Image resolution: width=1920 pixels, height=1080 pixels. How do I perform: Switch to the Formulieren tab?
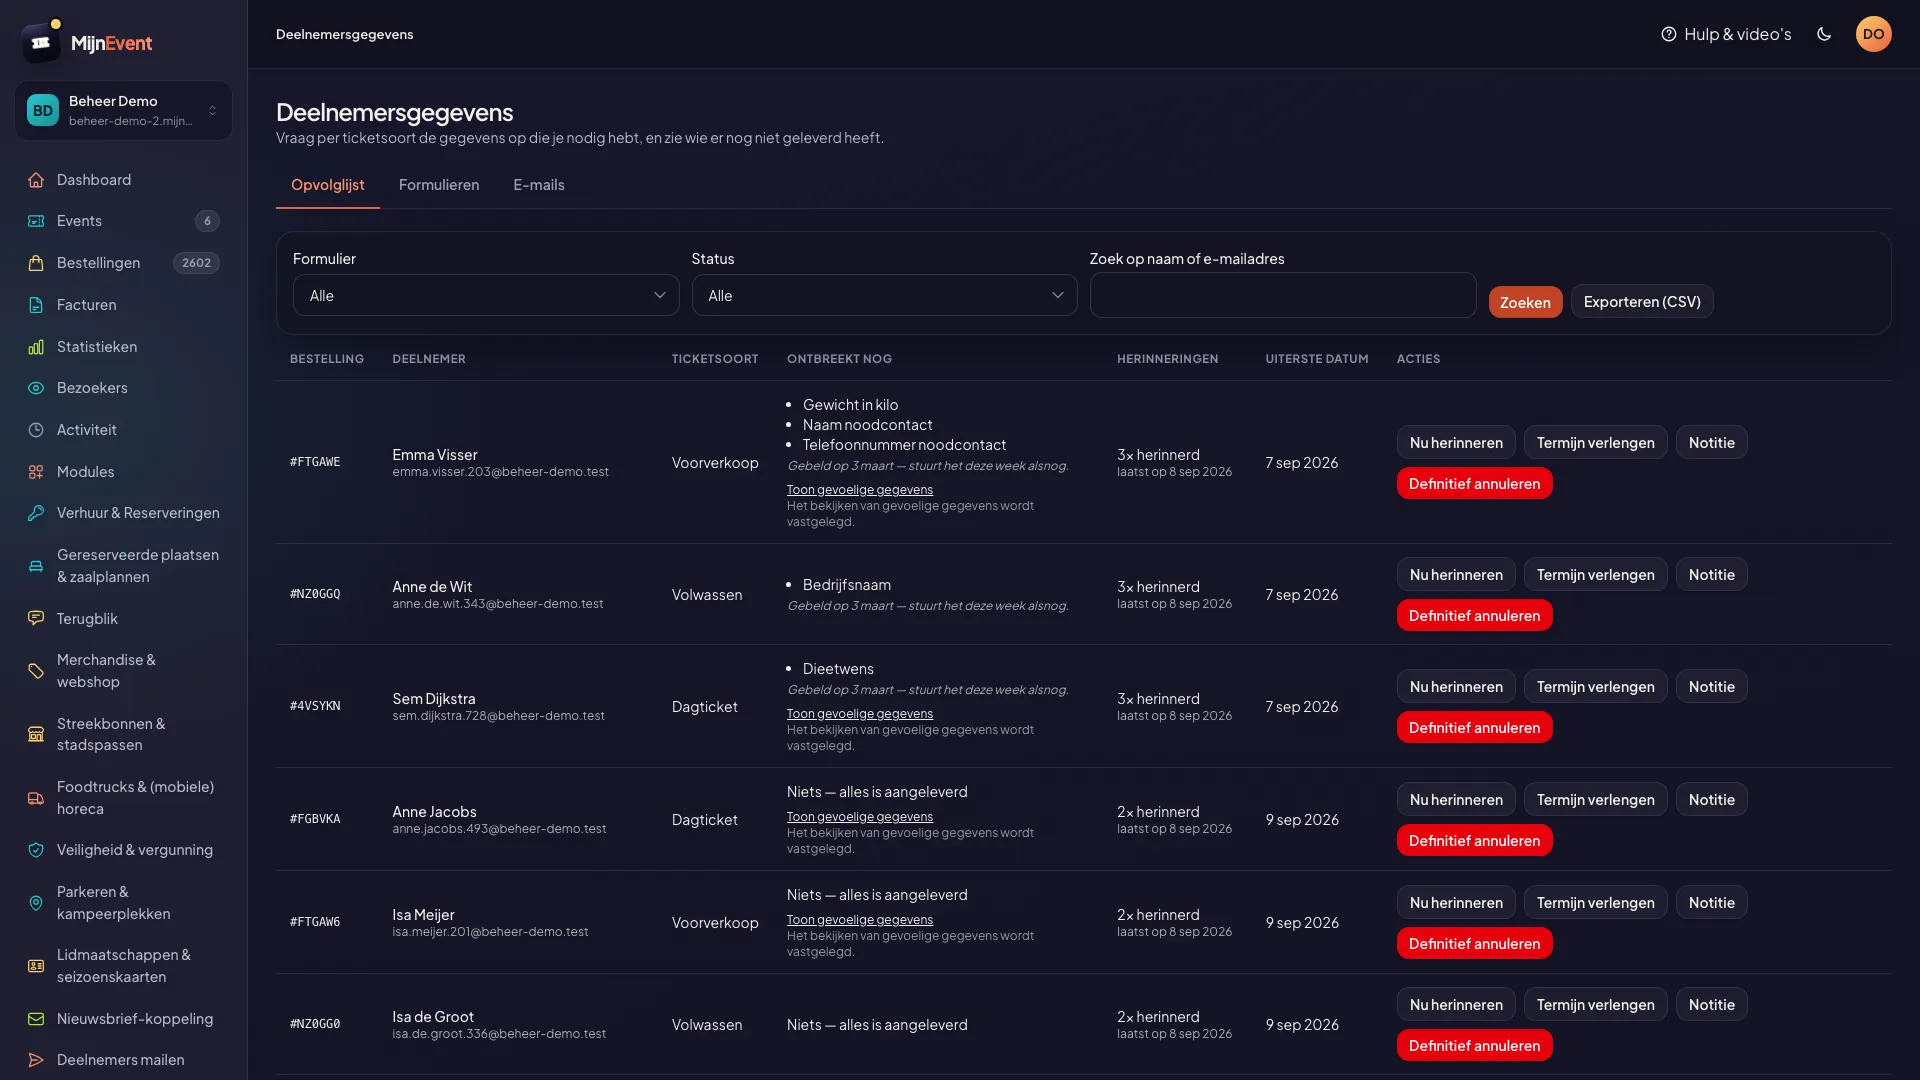coord(439,185)
